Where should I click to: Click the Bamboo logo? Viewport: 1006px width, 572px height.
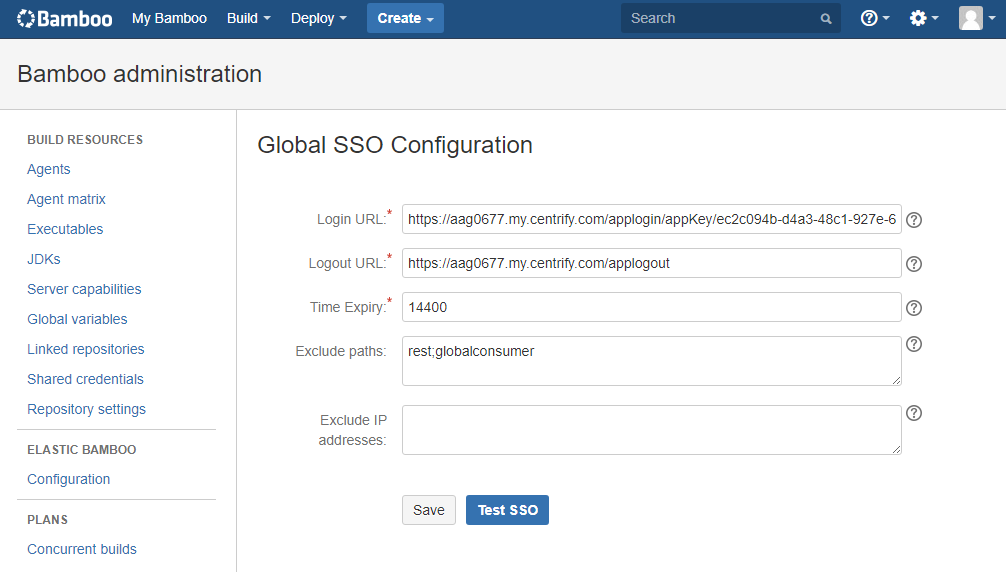click(x=65, y=18)
